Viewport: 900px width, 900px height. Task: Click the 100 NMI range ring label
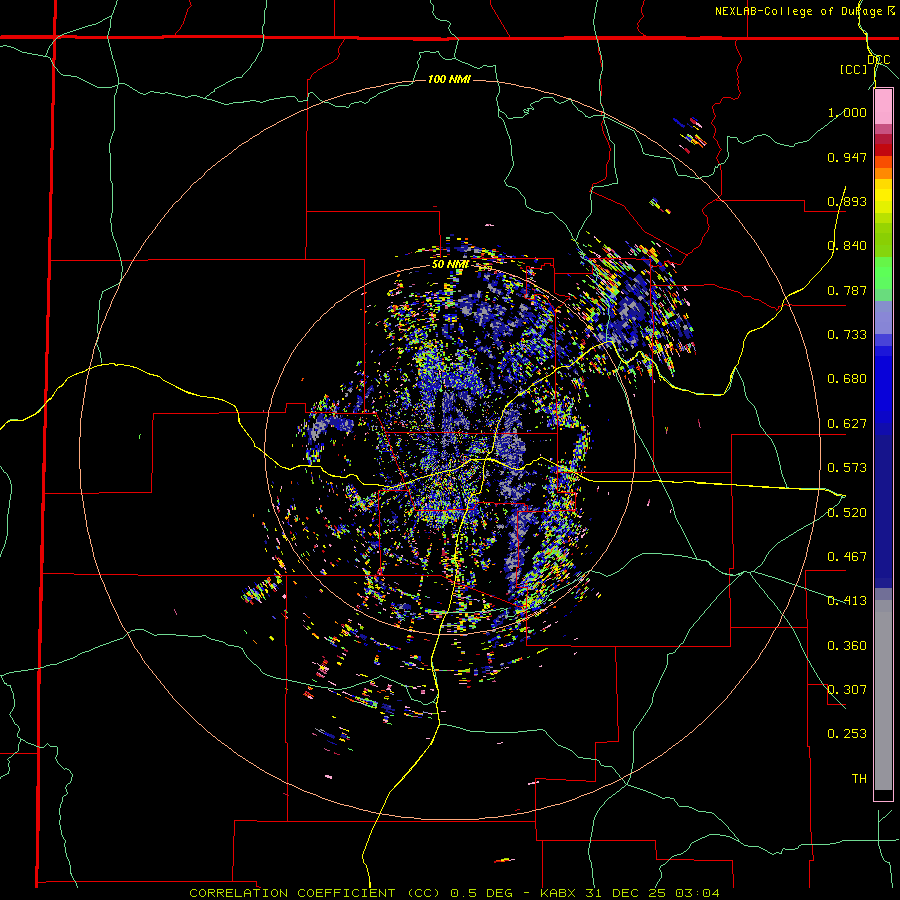(x=449, y=79)
